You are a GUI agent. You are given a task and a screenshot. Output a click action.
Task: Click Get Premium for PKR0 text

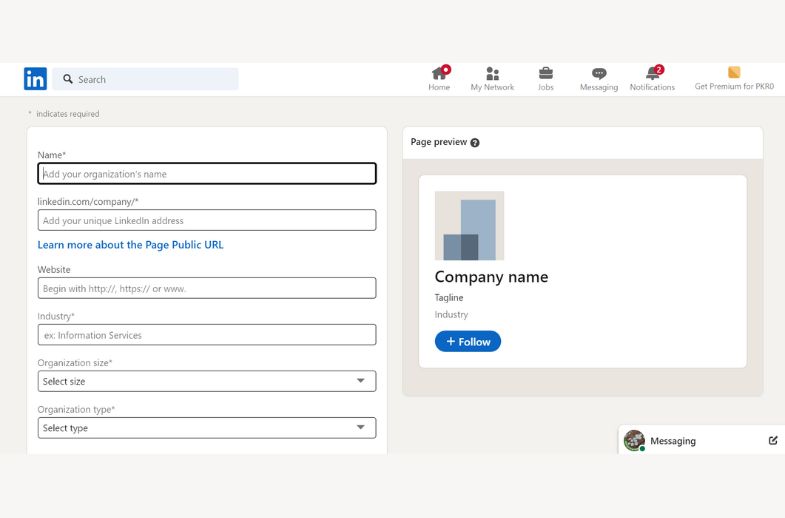pos(734,87)
